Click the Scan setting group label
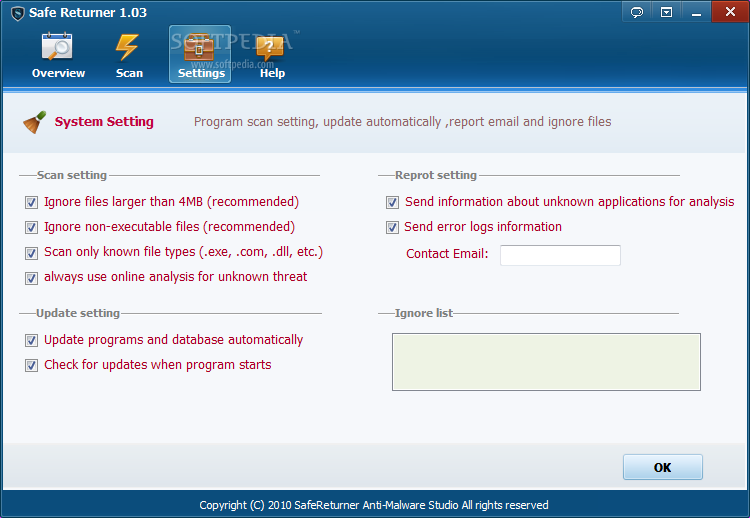This screenshot has width=750, height=518. [x=72, y=175]
